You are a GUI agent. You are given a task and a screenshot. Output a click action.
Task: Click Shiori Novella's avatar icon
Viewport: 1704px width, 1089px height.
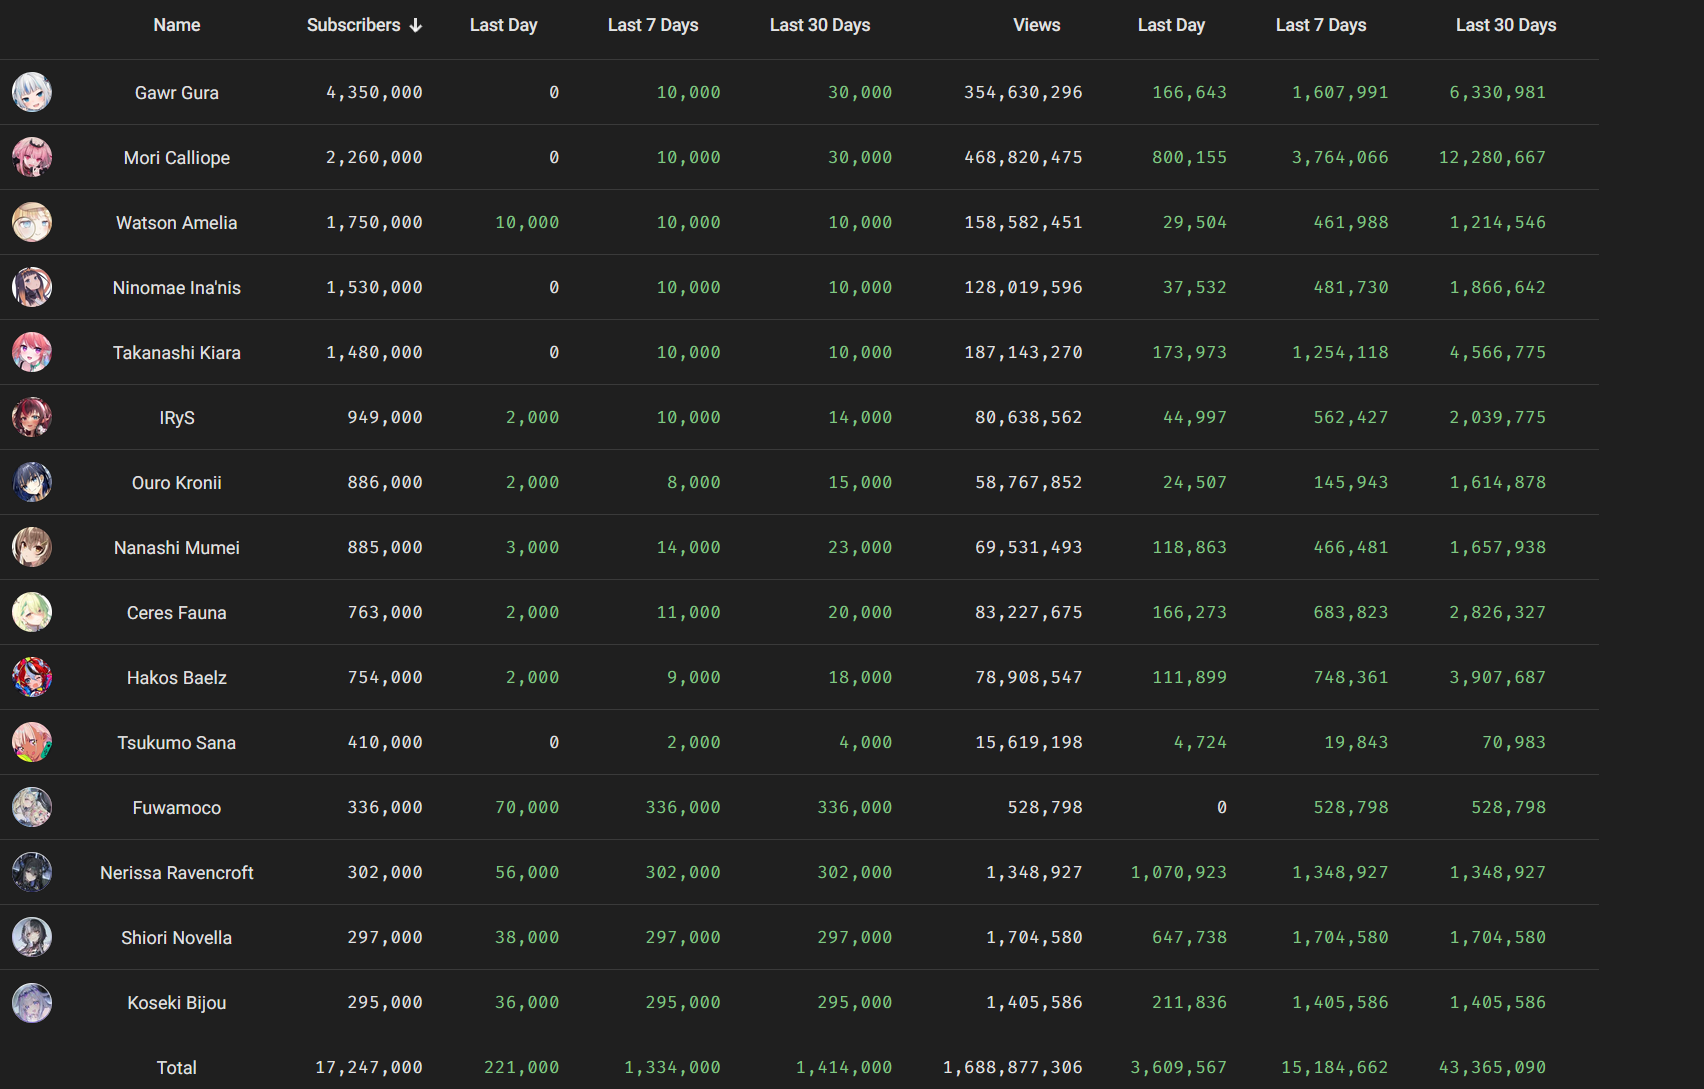32,937
